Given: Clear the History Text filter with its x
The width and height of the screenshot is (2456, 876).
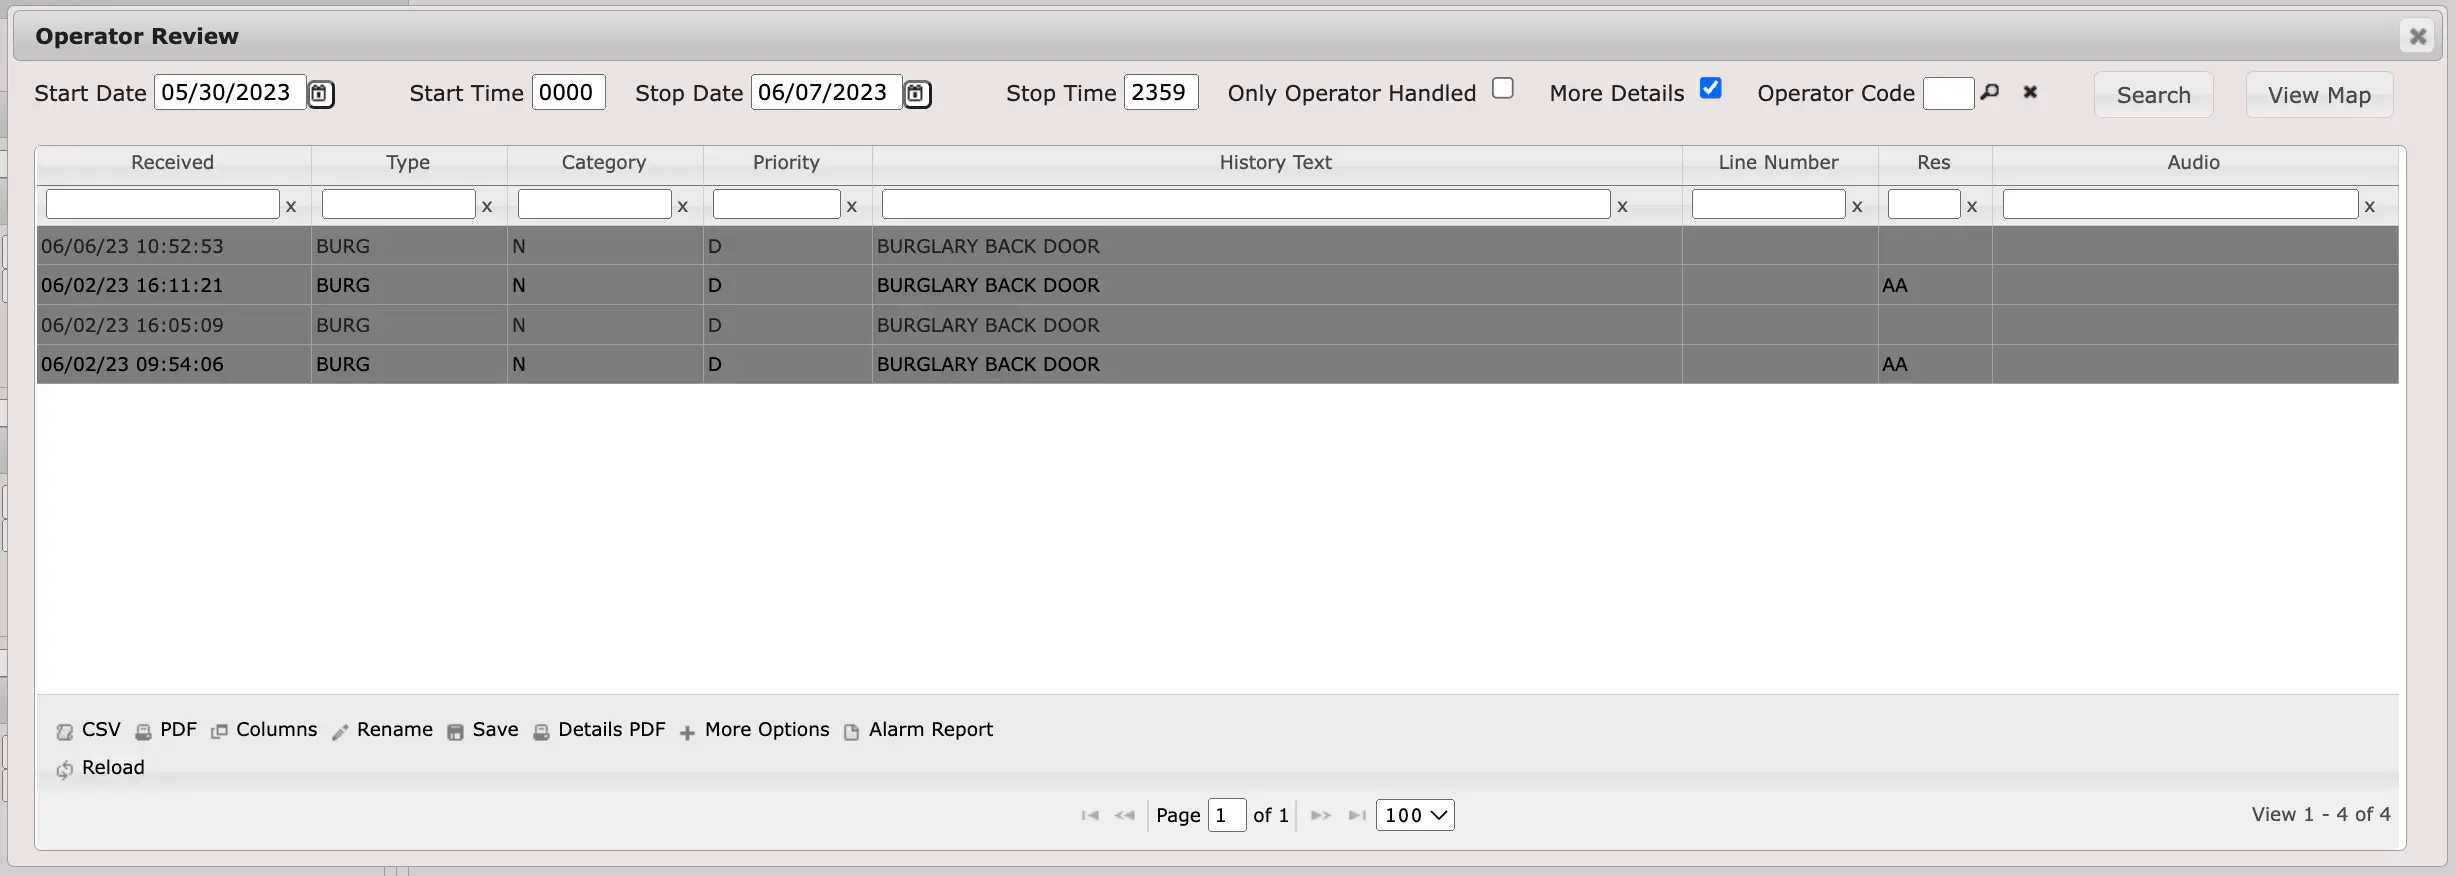Looking at the screenshot, I should 1622,206.
